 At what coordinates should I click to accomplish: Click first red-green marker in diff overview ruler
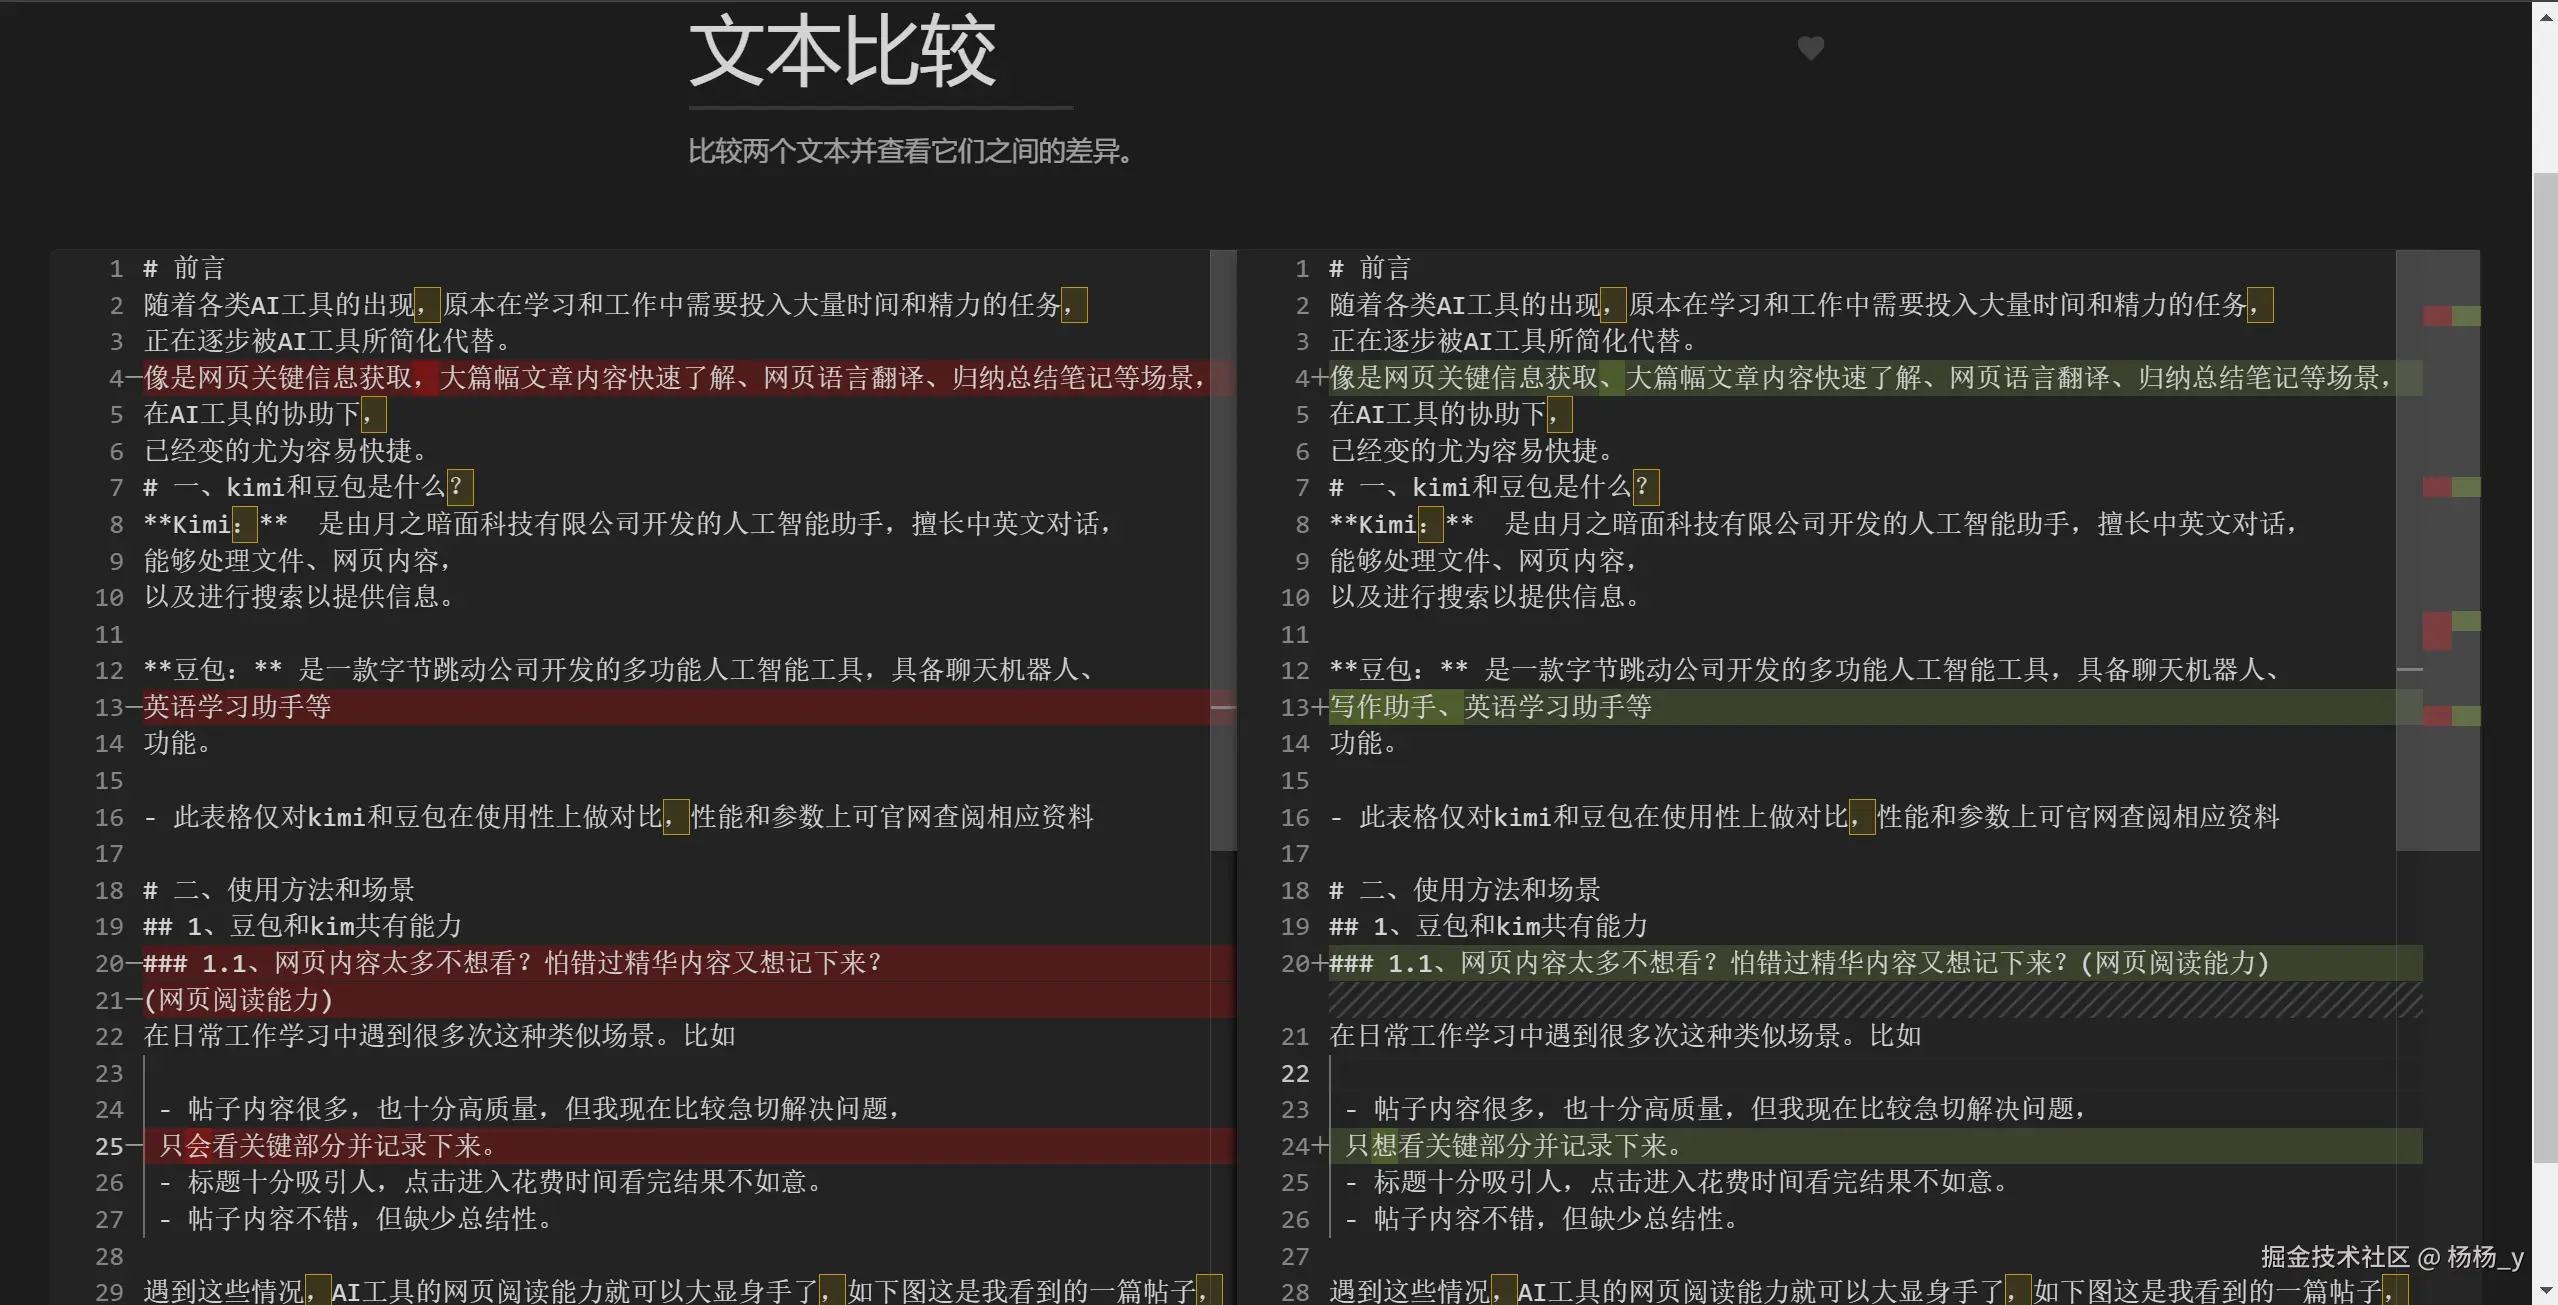coord(2451,316)
